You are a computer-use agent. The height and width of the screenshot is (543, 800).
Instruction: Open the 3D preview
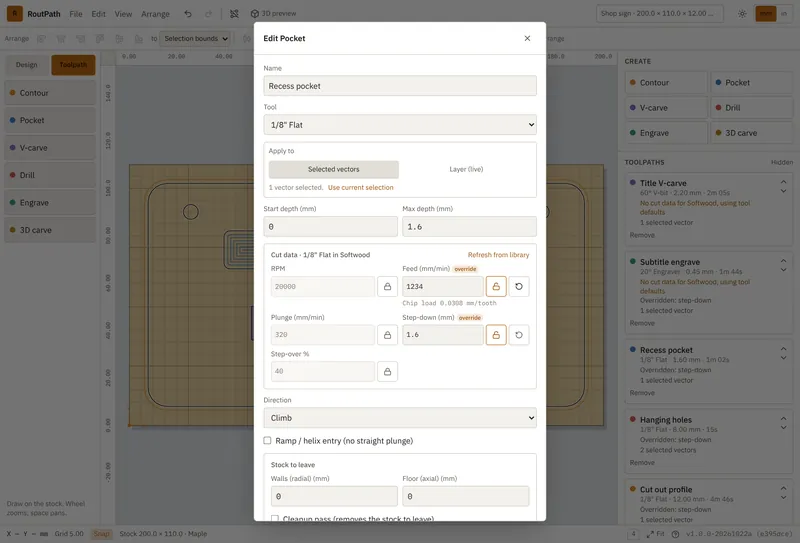coord(273,14)
